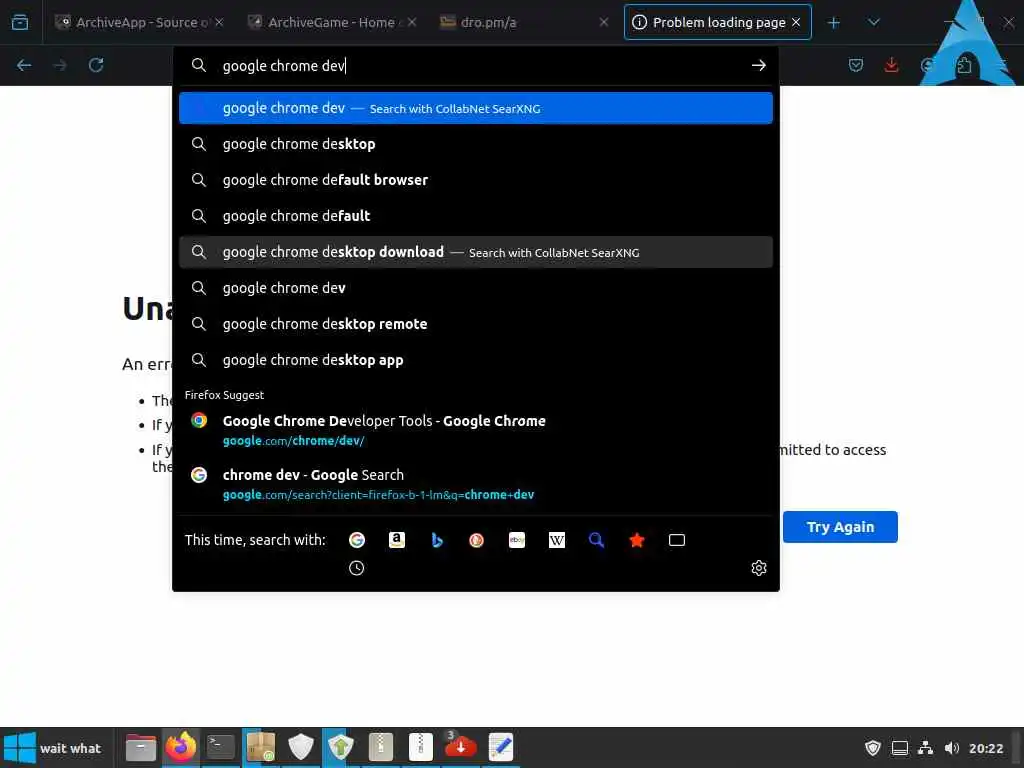The width and height of the screenshot is (1024, 768).
Task: Choose suggestion 'google chrome desktop app'
Action: click(475, 360)
